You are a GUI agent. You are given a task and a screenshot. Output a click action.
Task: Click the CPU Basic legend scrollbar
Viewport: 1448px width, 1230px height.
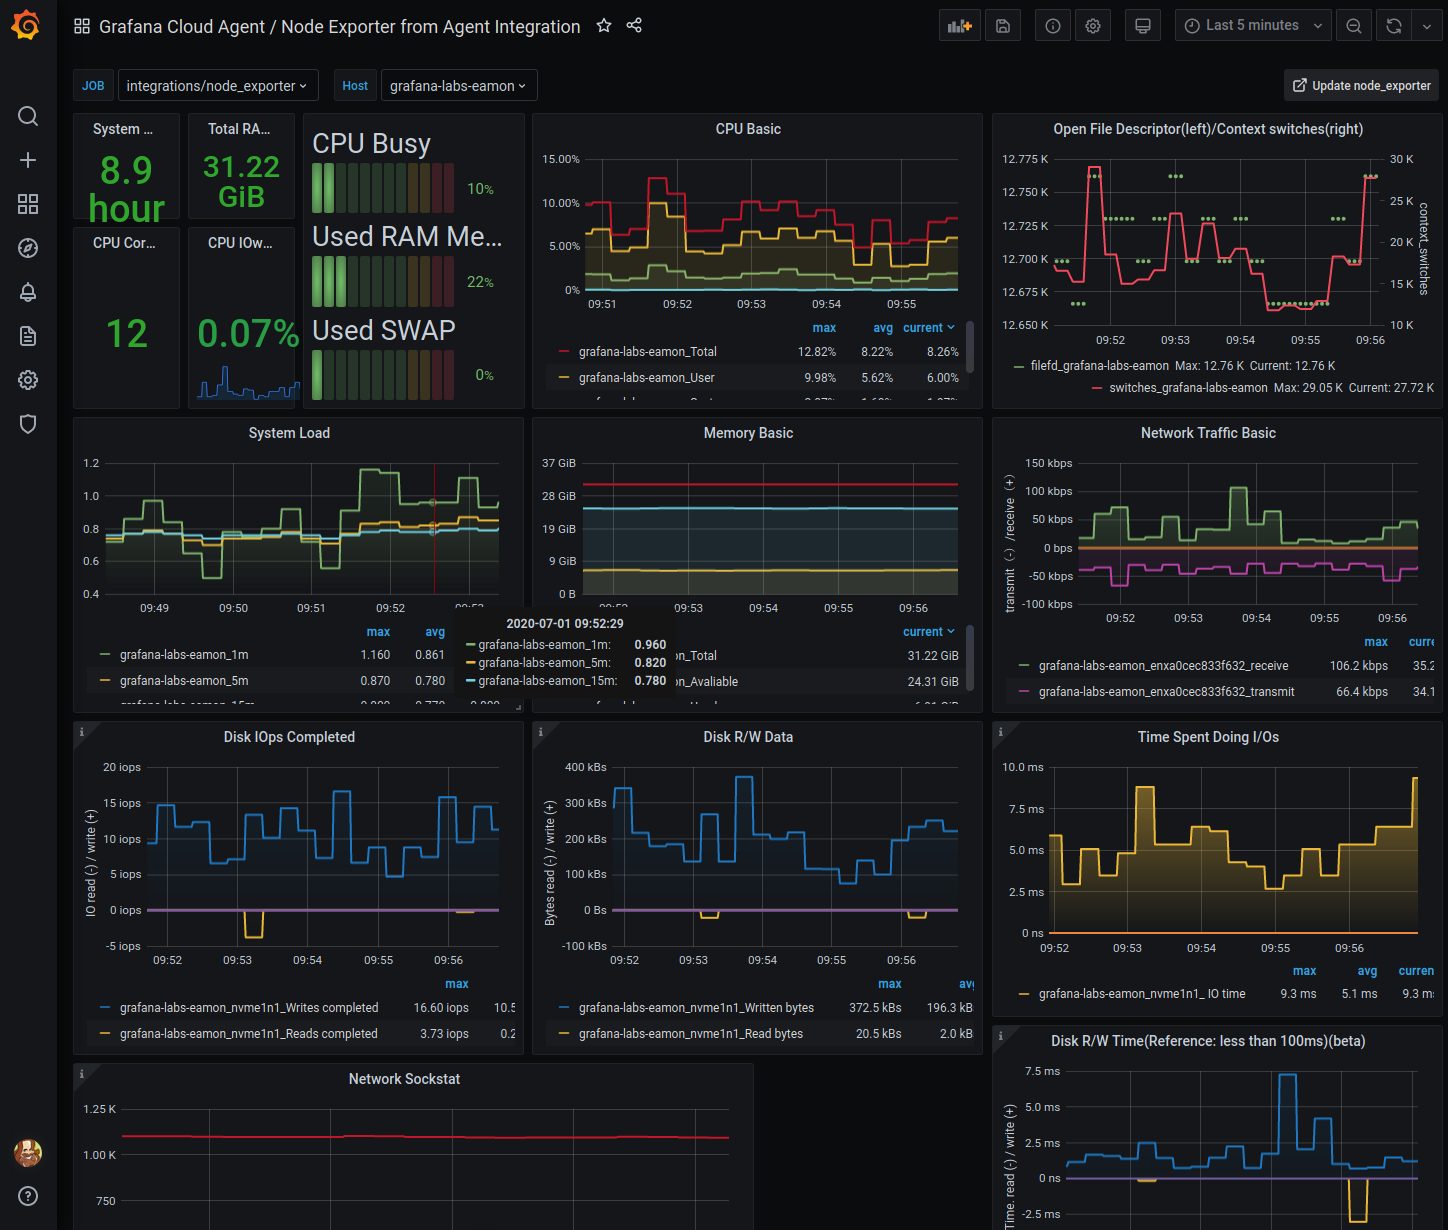coord(970,345)
